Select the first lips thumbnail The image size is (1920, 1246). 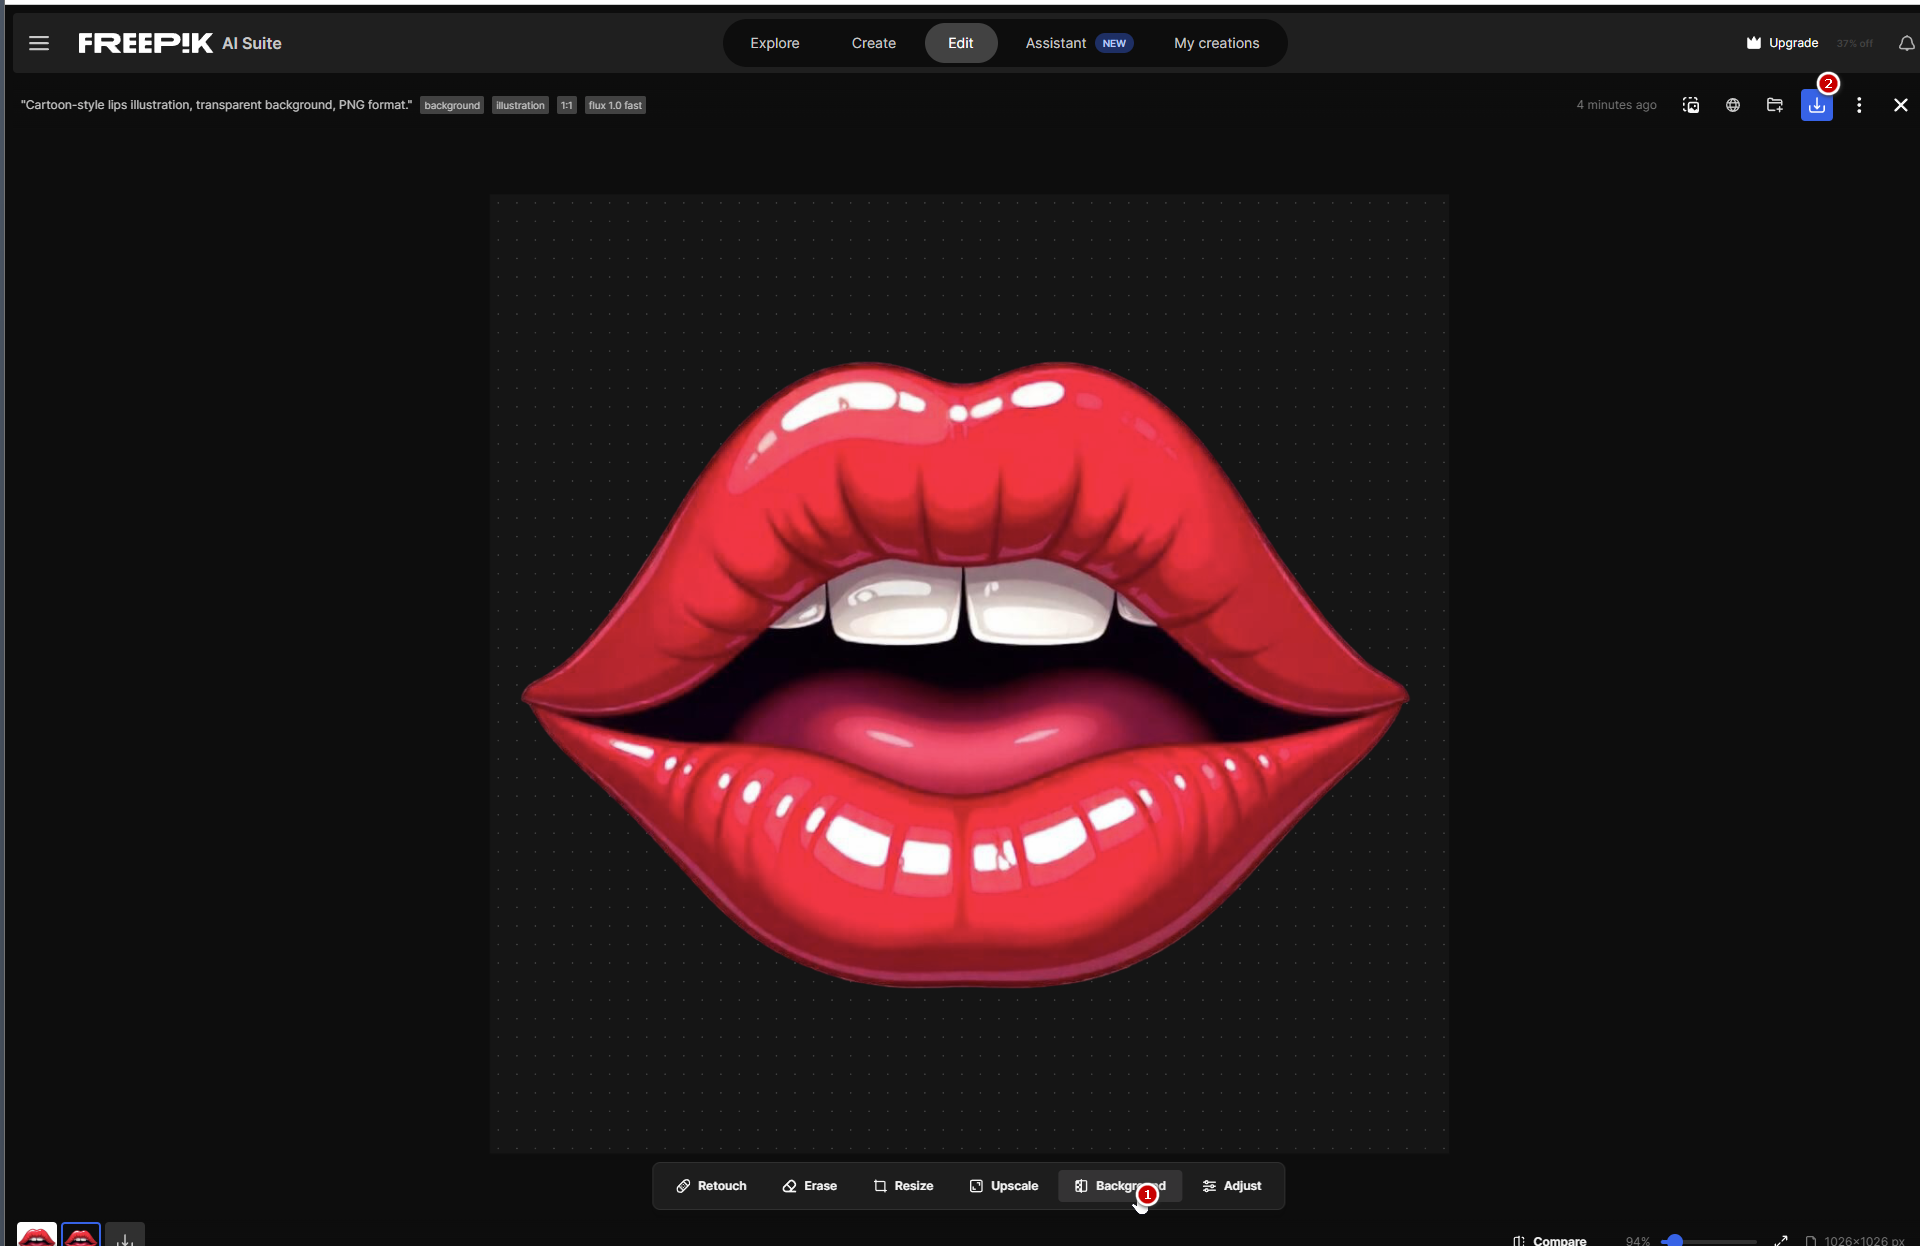click(37, 1236)
